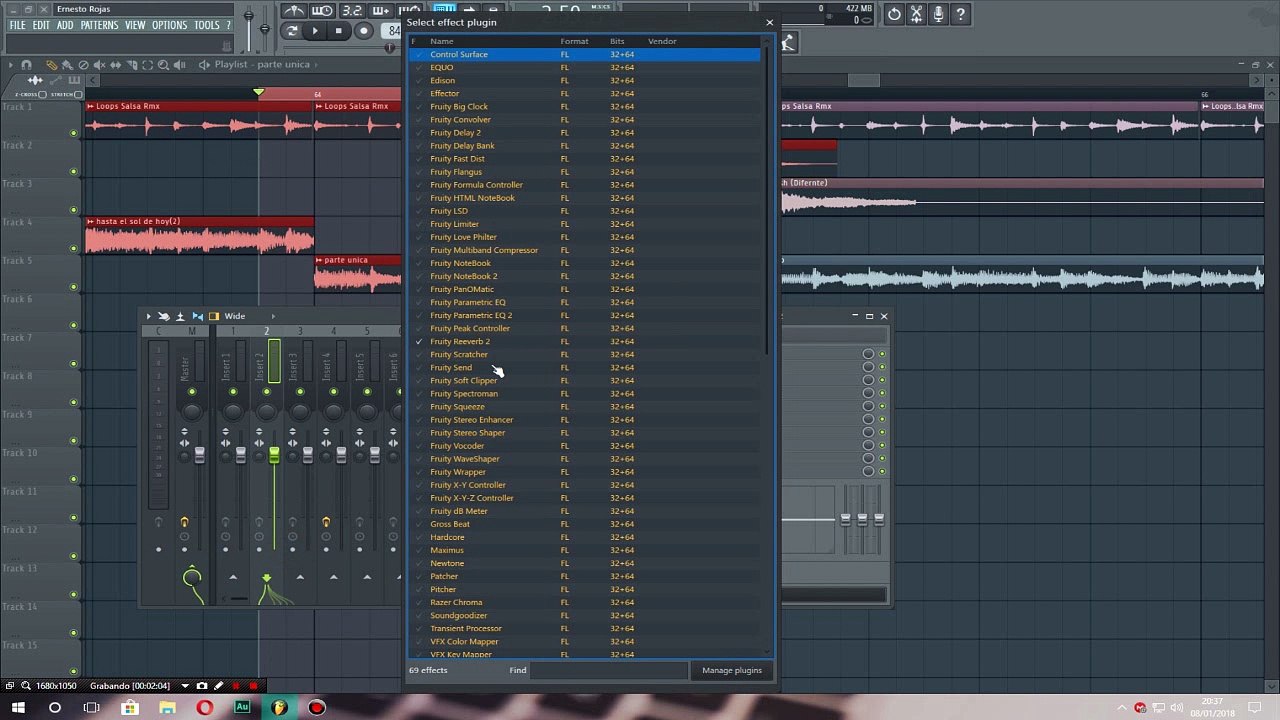Screen dimensions: 1280x720
Task: Open the FILE menu
Action: click(x=17, y=25)
